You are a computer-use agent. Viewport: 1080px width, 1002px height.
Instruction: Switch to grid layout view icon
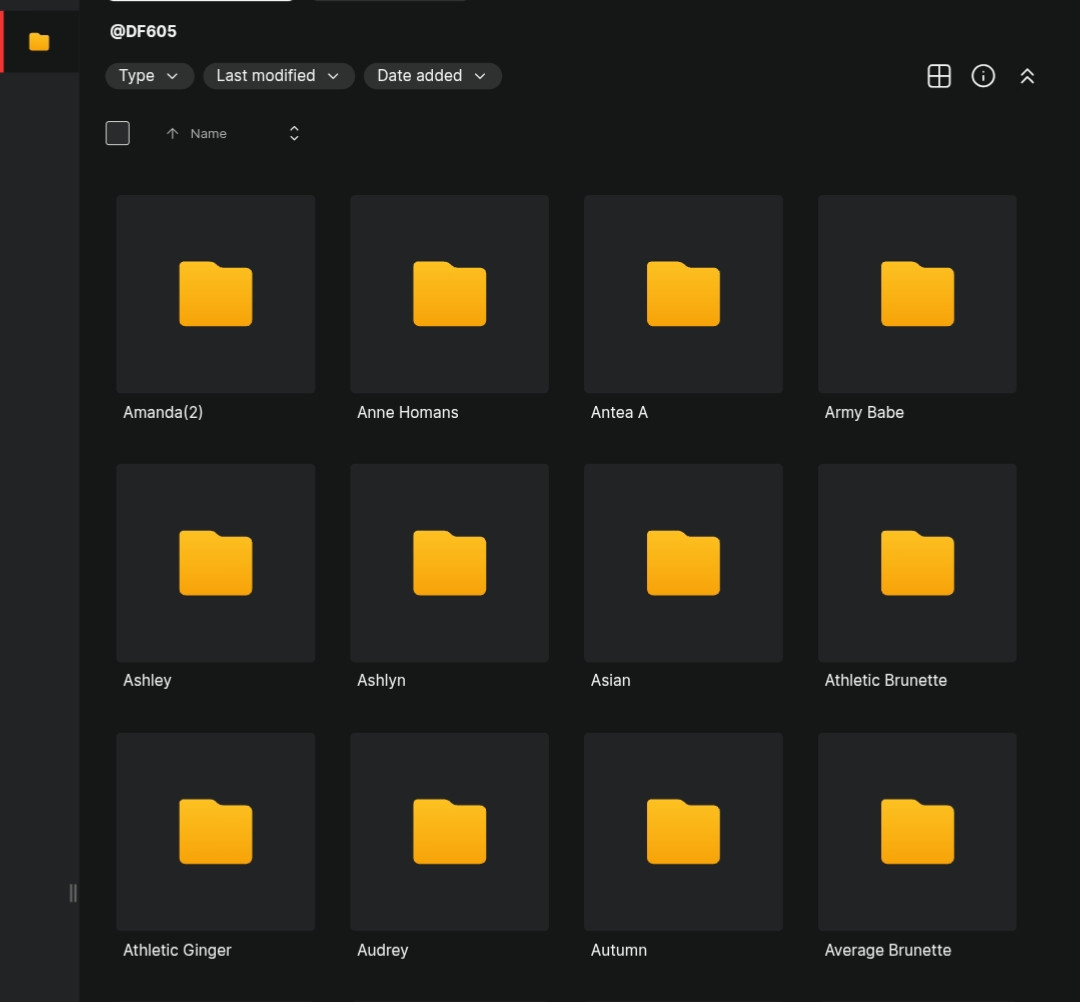tap(939, 76)
